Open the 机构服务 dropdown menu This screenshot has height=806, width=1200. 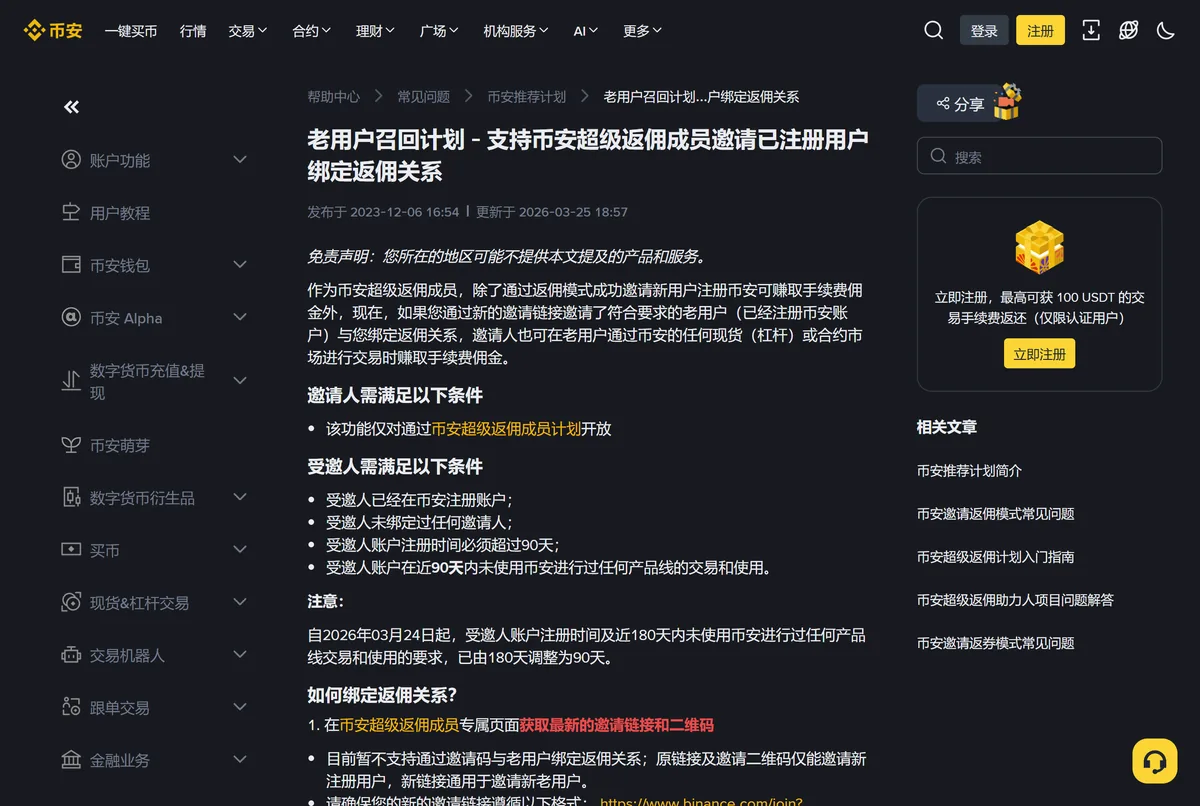[x=516, y=31]
